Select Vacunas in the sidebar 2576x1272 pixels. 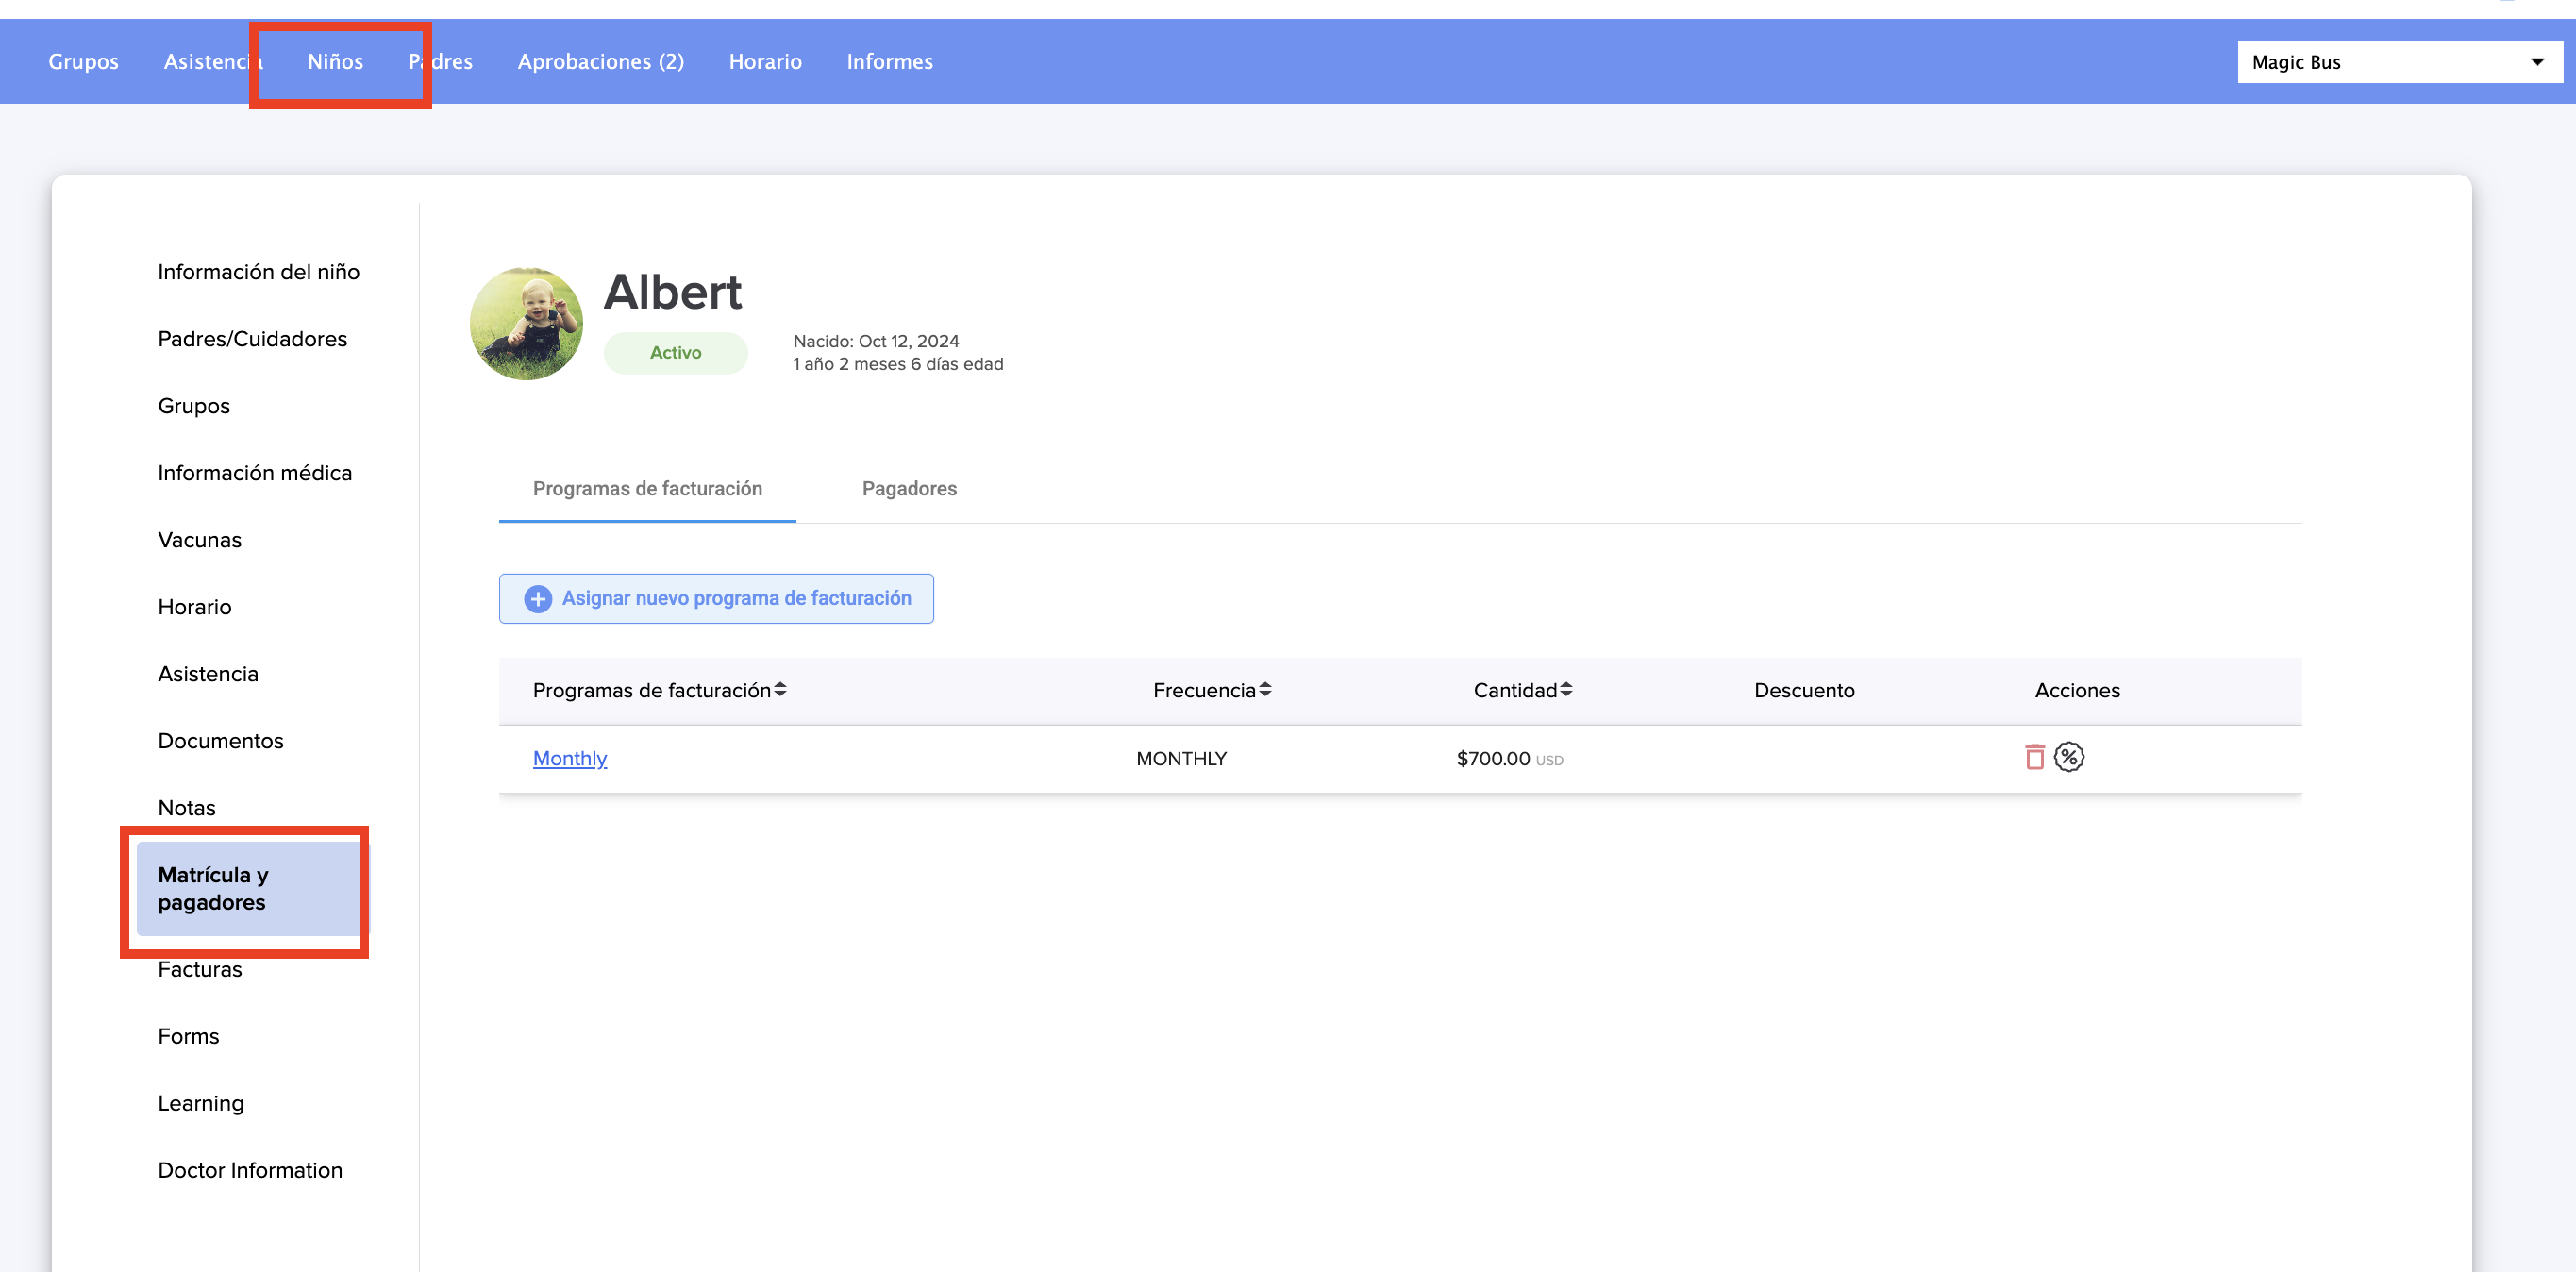(x=200, y=539)
